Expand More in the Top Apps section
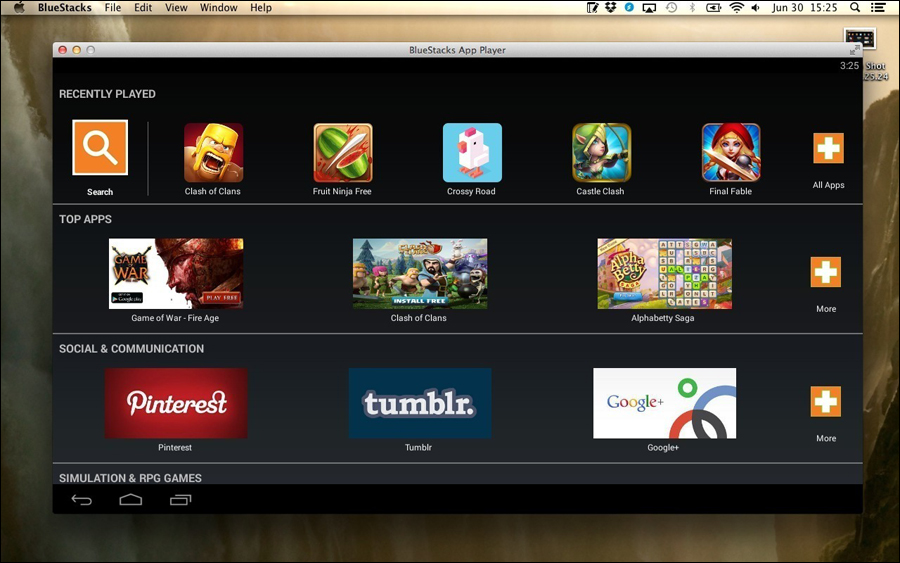Screen dimensions: 900x563 (826, 273)
